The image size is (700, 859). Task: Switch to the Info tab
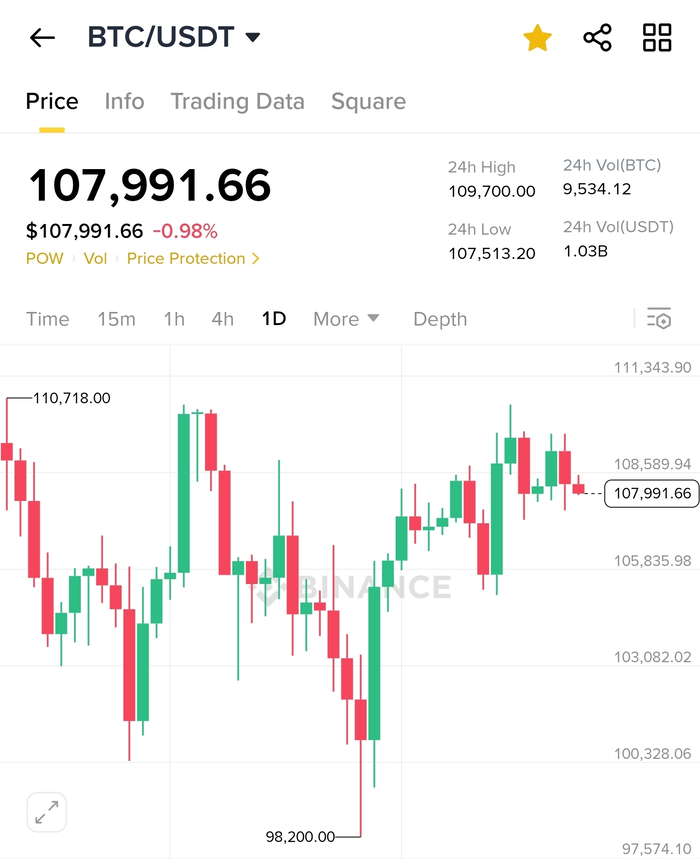point(124,102)
